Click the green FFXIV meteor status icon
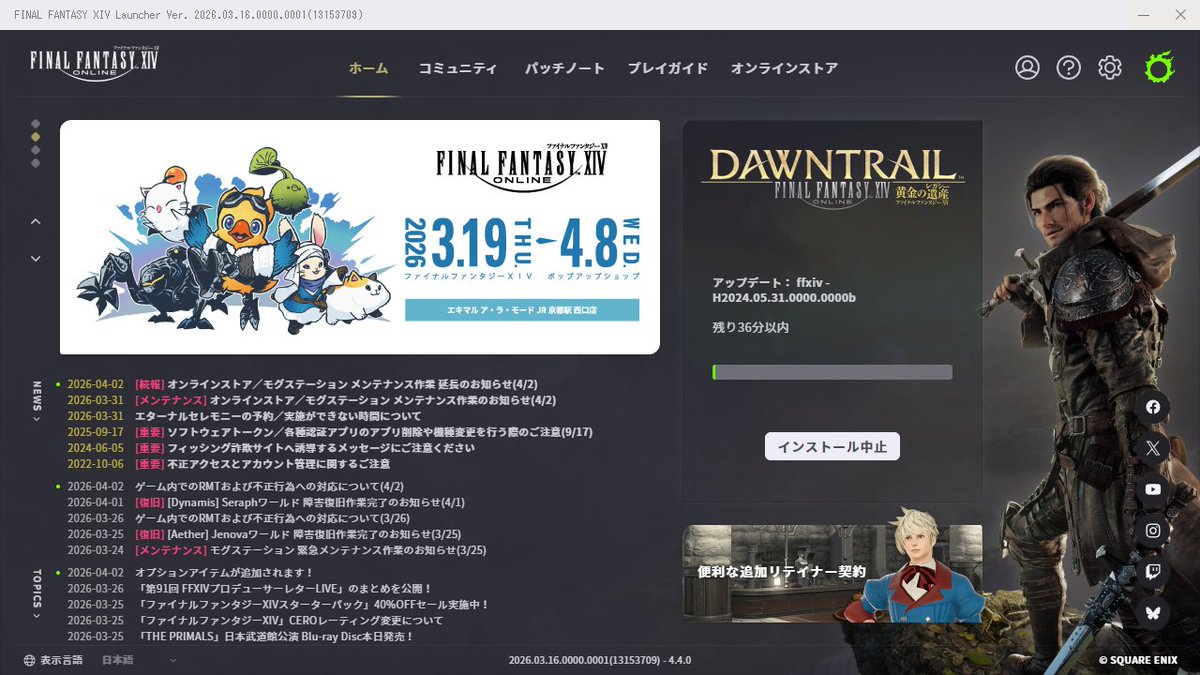The image size is (1200, 675). (1158, 67)
